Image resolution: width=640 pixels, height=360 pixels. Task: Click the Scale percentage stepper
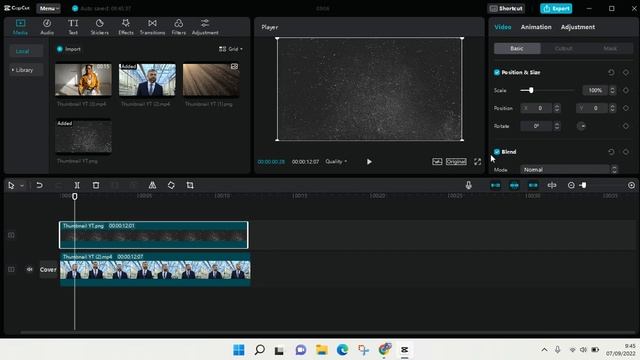(612, 90)
